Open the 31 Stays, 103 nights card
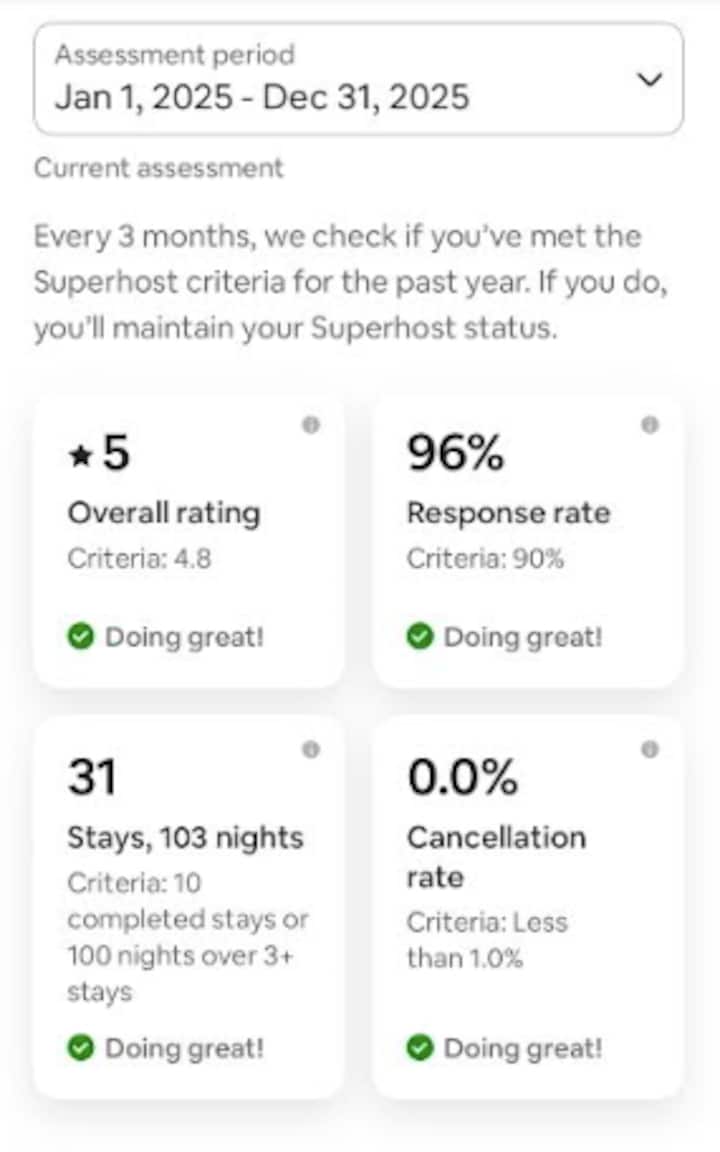 pos(189,906)
